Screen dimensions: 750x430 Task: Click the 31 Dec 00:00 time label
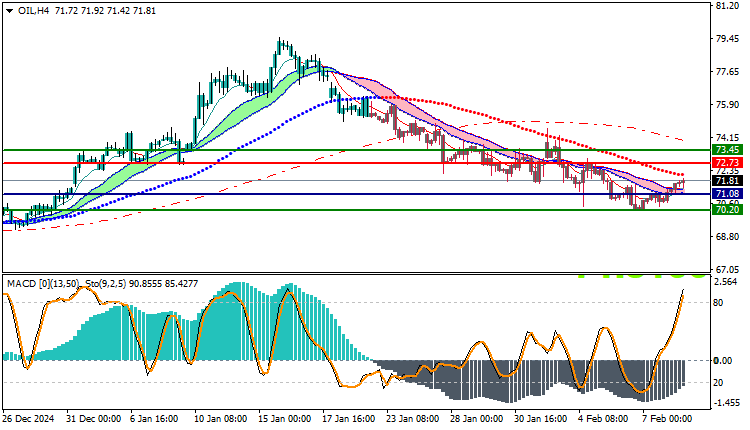coord(94,419)
